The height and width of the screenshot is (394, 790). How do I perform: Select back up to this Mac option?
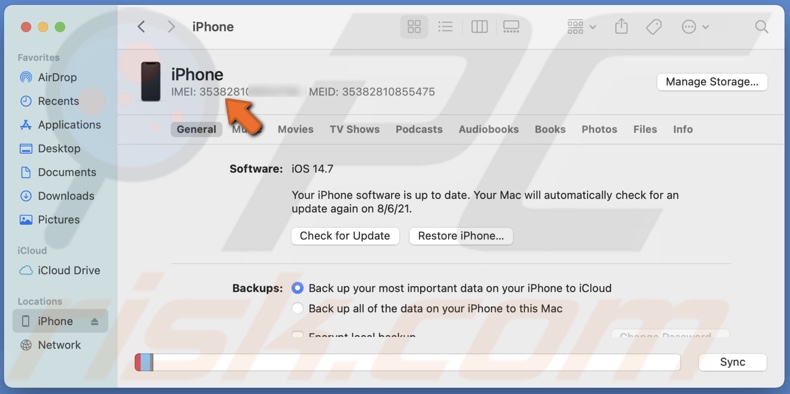click(298, 308)
